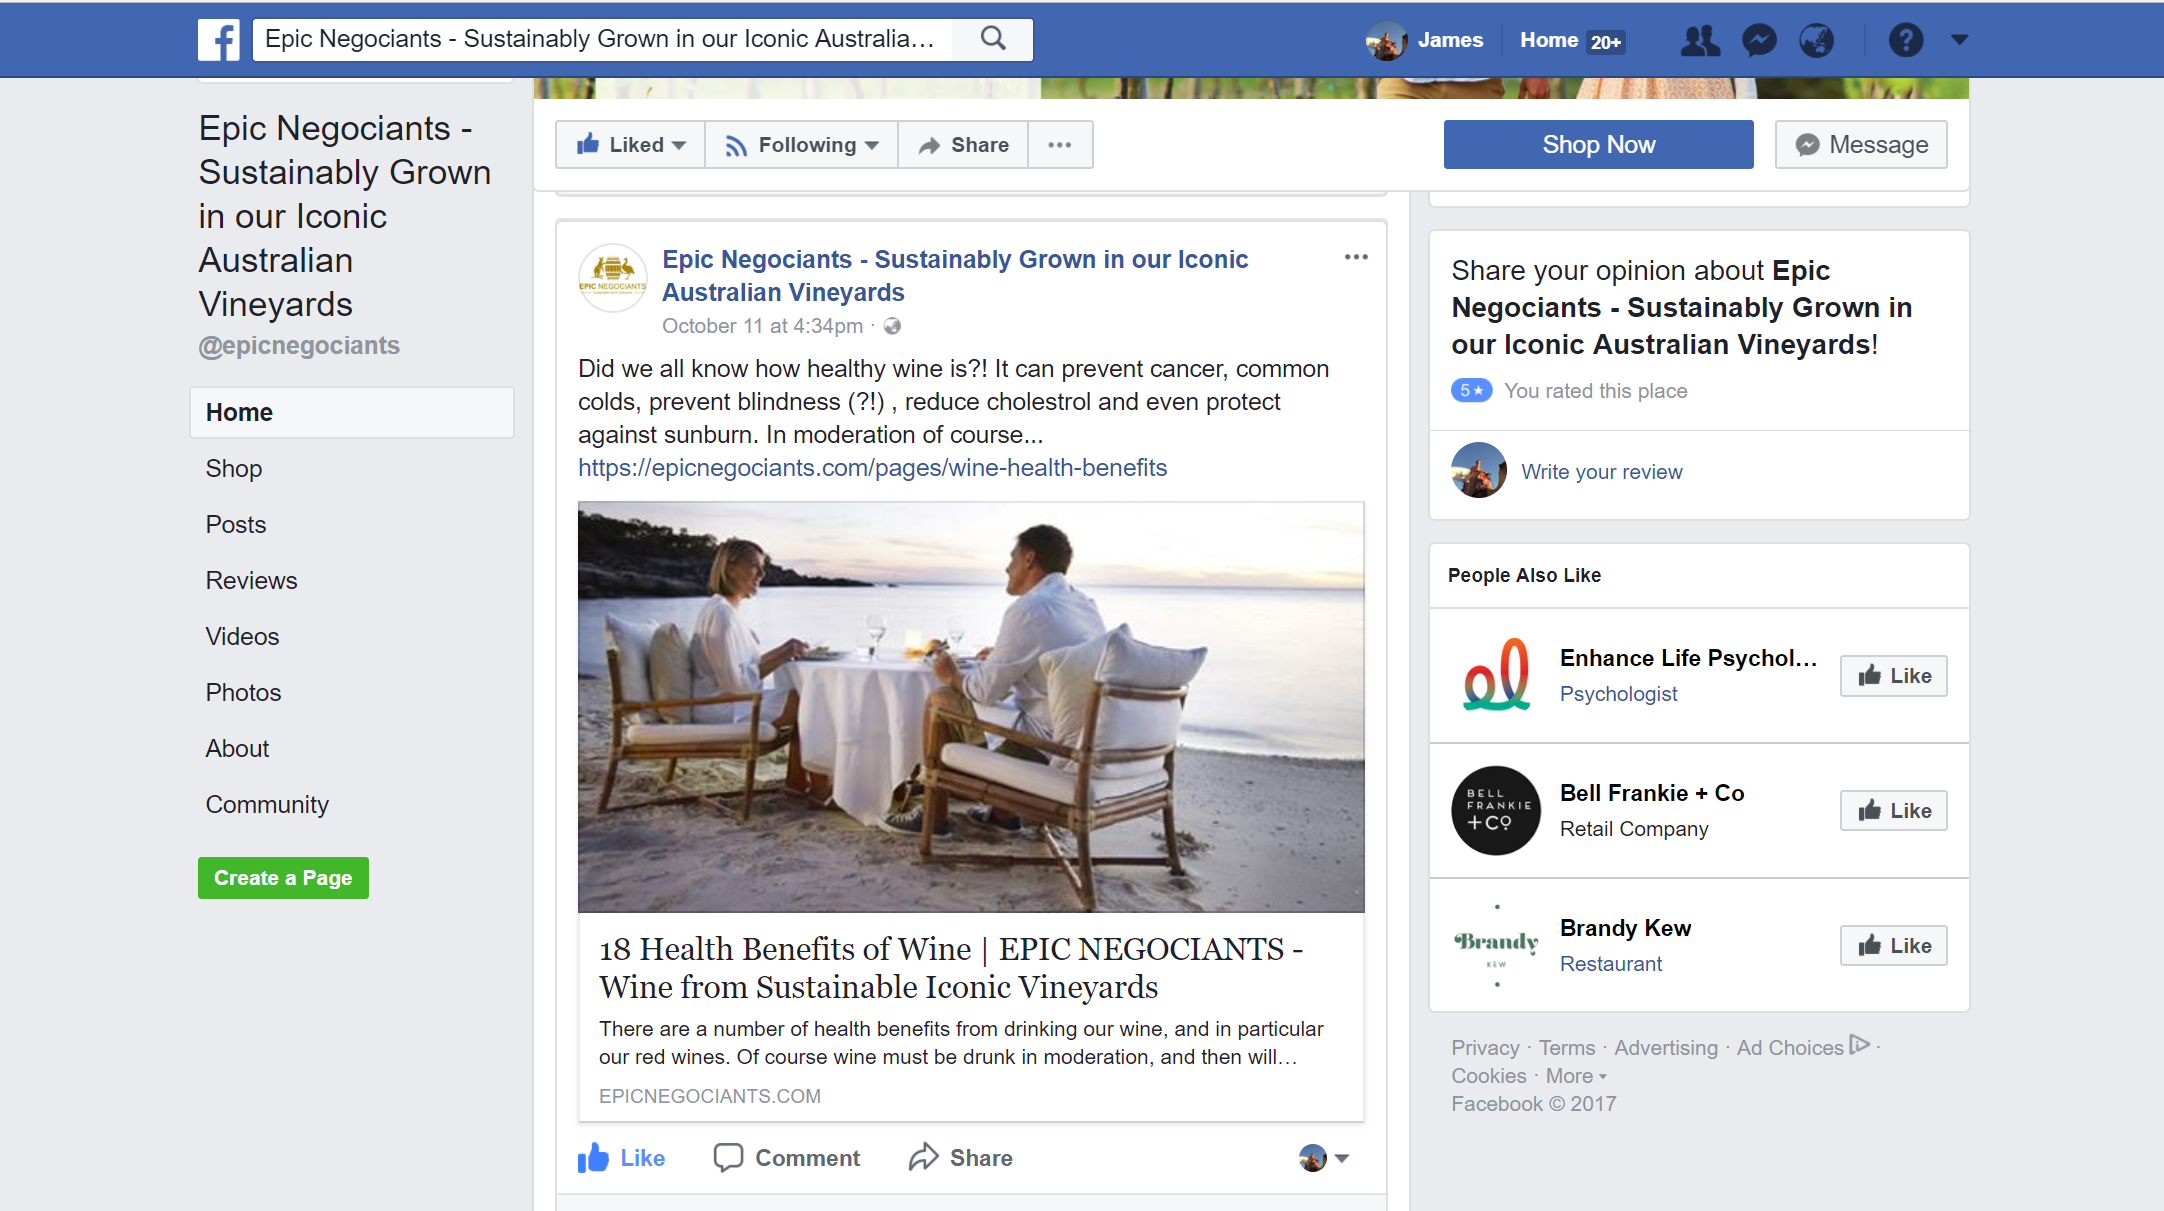Click EPICNEGOCIANTS.COM source text
The image size is (2164, 1211).
pos(710,1096)
